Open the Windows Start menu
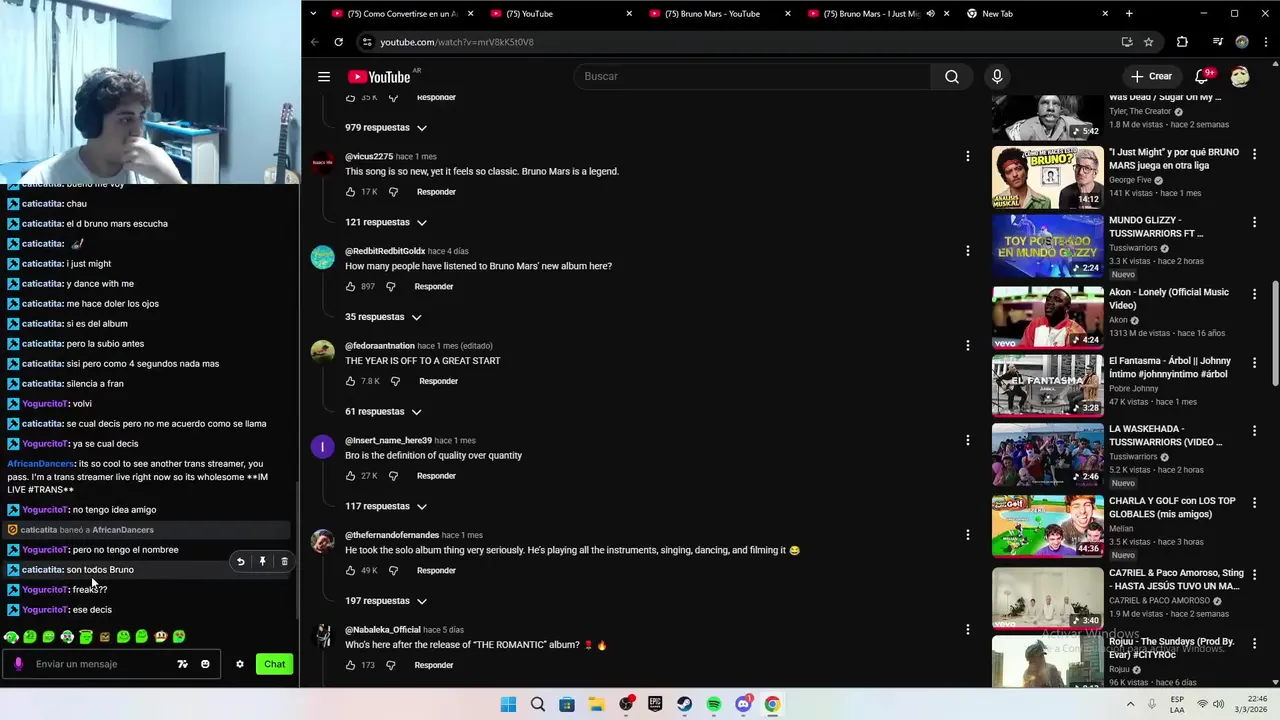The height and width of the screenshot is (720, 1280). [x=508, y=704]
